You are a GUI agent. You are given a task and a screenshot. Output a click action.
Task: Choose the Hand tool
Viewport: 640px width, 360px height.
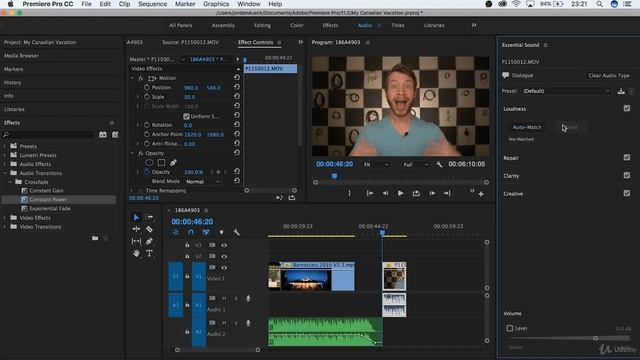[x=136, y=253]
